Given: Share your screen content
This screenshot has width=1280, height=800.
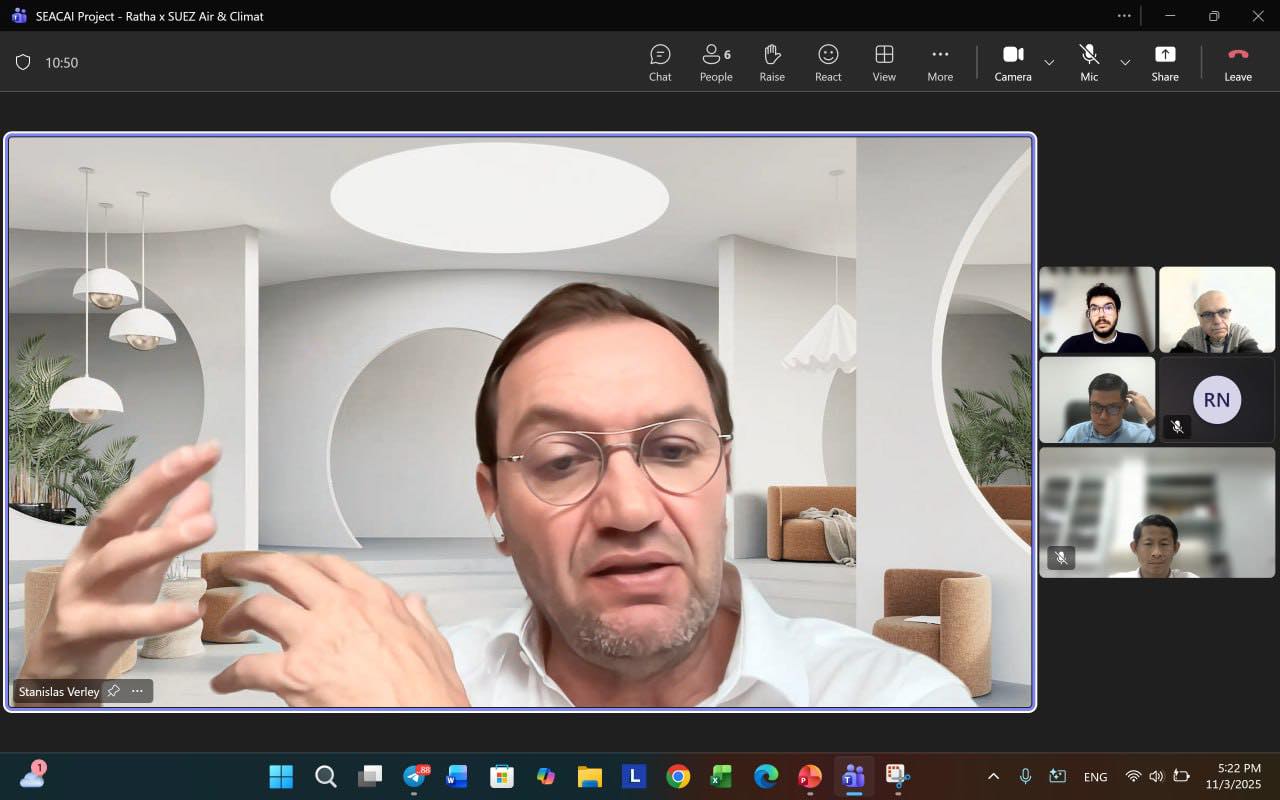Looking at the screenshot, I should [1165, 62].
